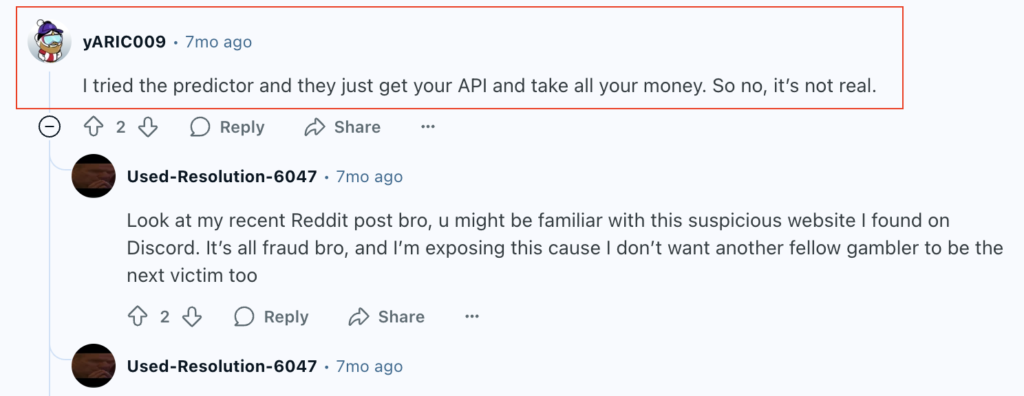Open three-dot menu on Used-Resolution-6047's reply
Viewport: 1024px width, 396px height.
click(x=472, y=317)
